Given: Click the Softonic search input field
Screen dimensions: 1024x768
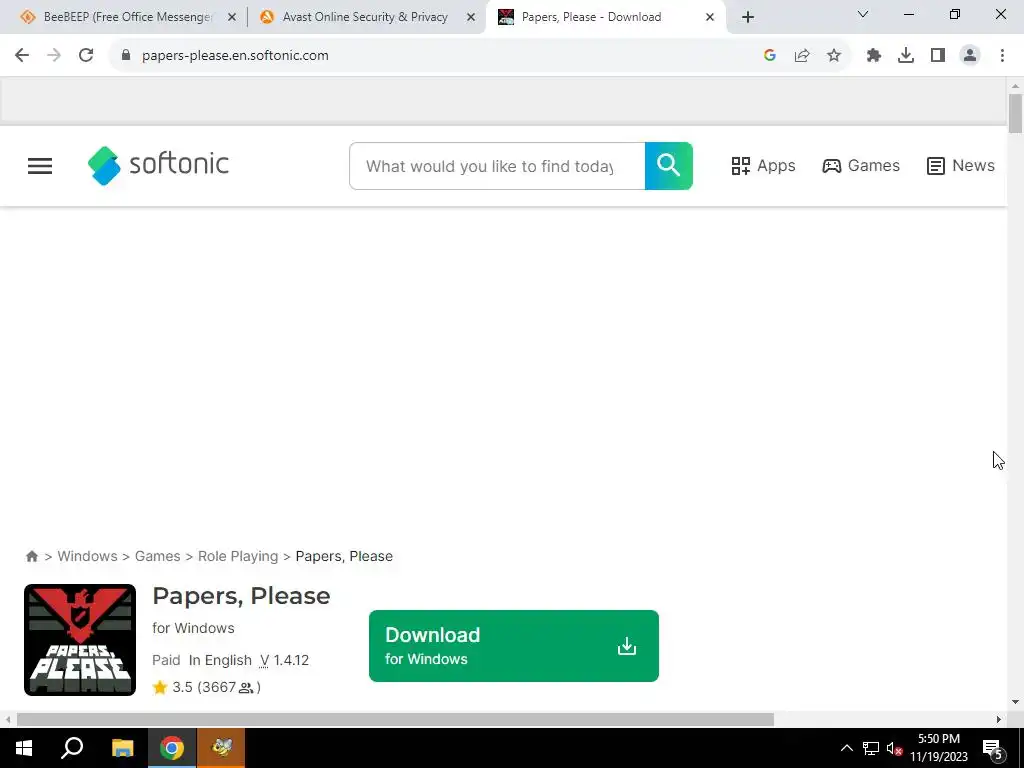Looking at the screenshot, I should 497,166.
